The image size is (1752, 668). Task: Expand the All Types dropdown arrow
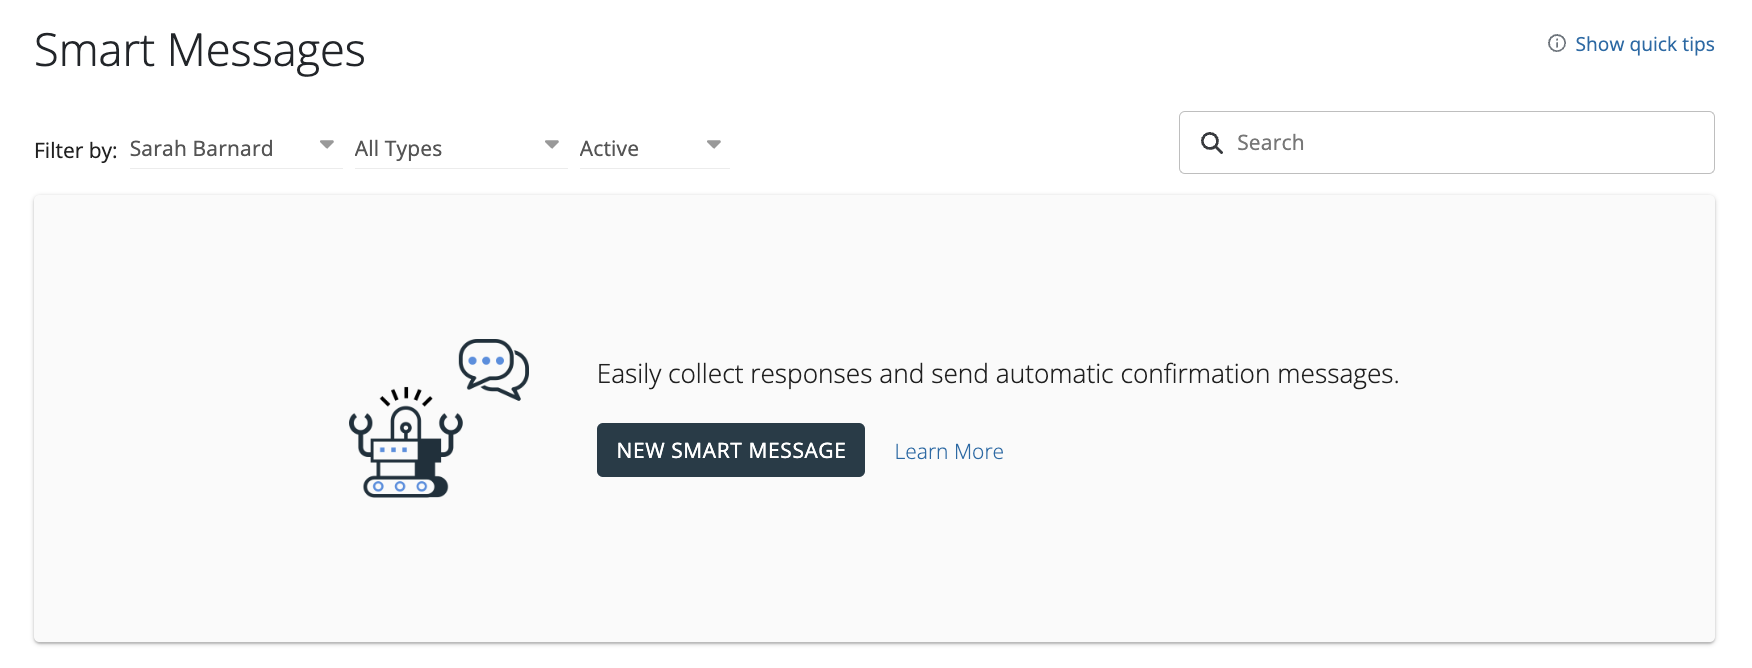point(551,145)
